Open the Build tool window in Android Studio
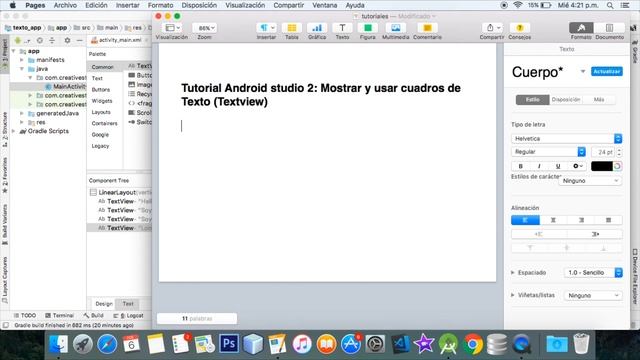The width and height of the screenshot is (640, 360). click(x=93, y=316)
